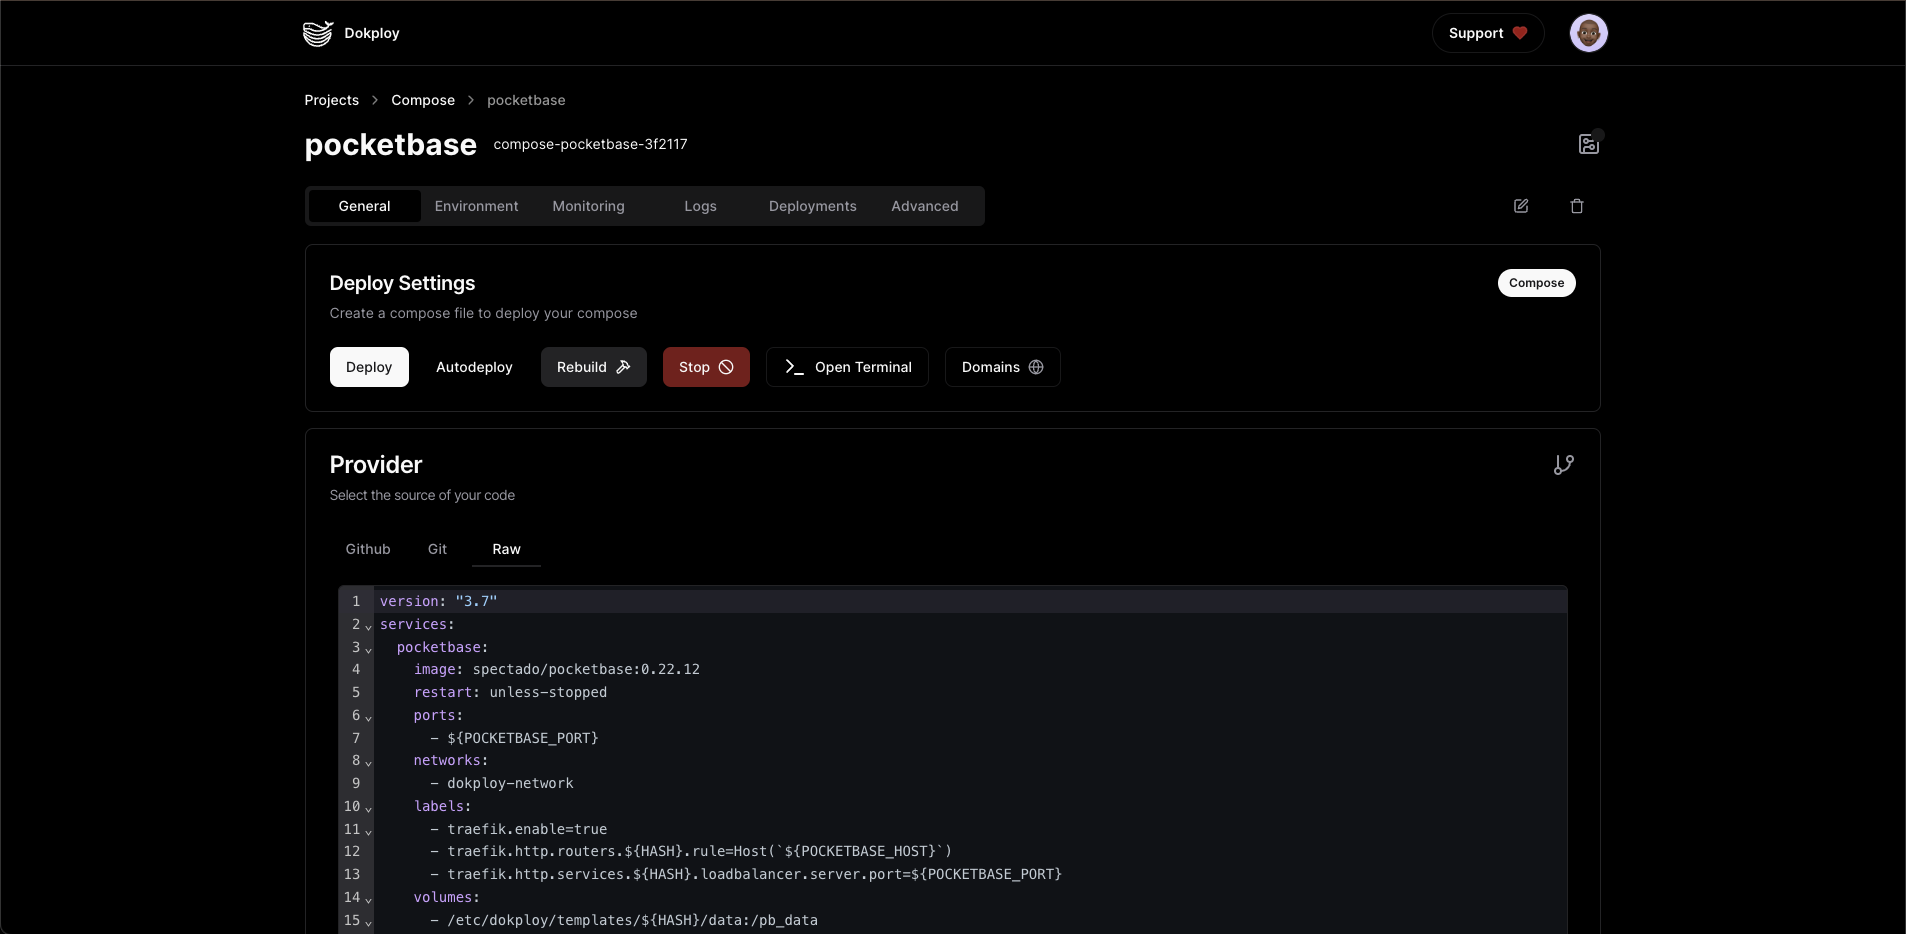View the Deployments tab
This screenshot has width=1906, height=934.
[x=813, y=206]
